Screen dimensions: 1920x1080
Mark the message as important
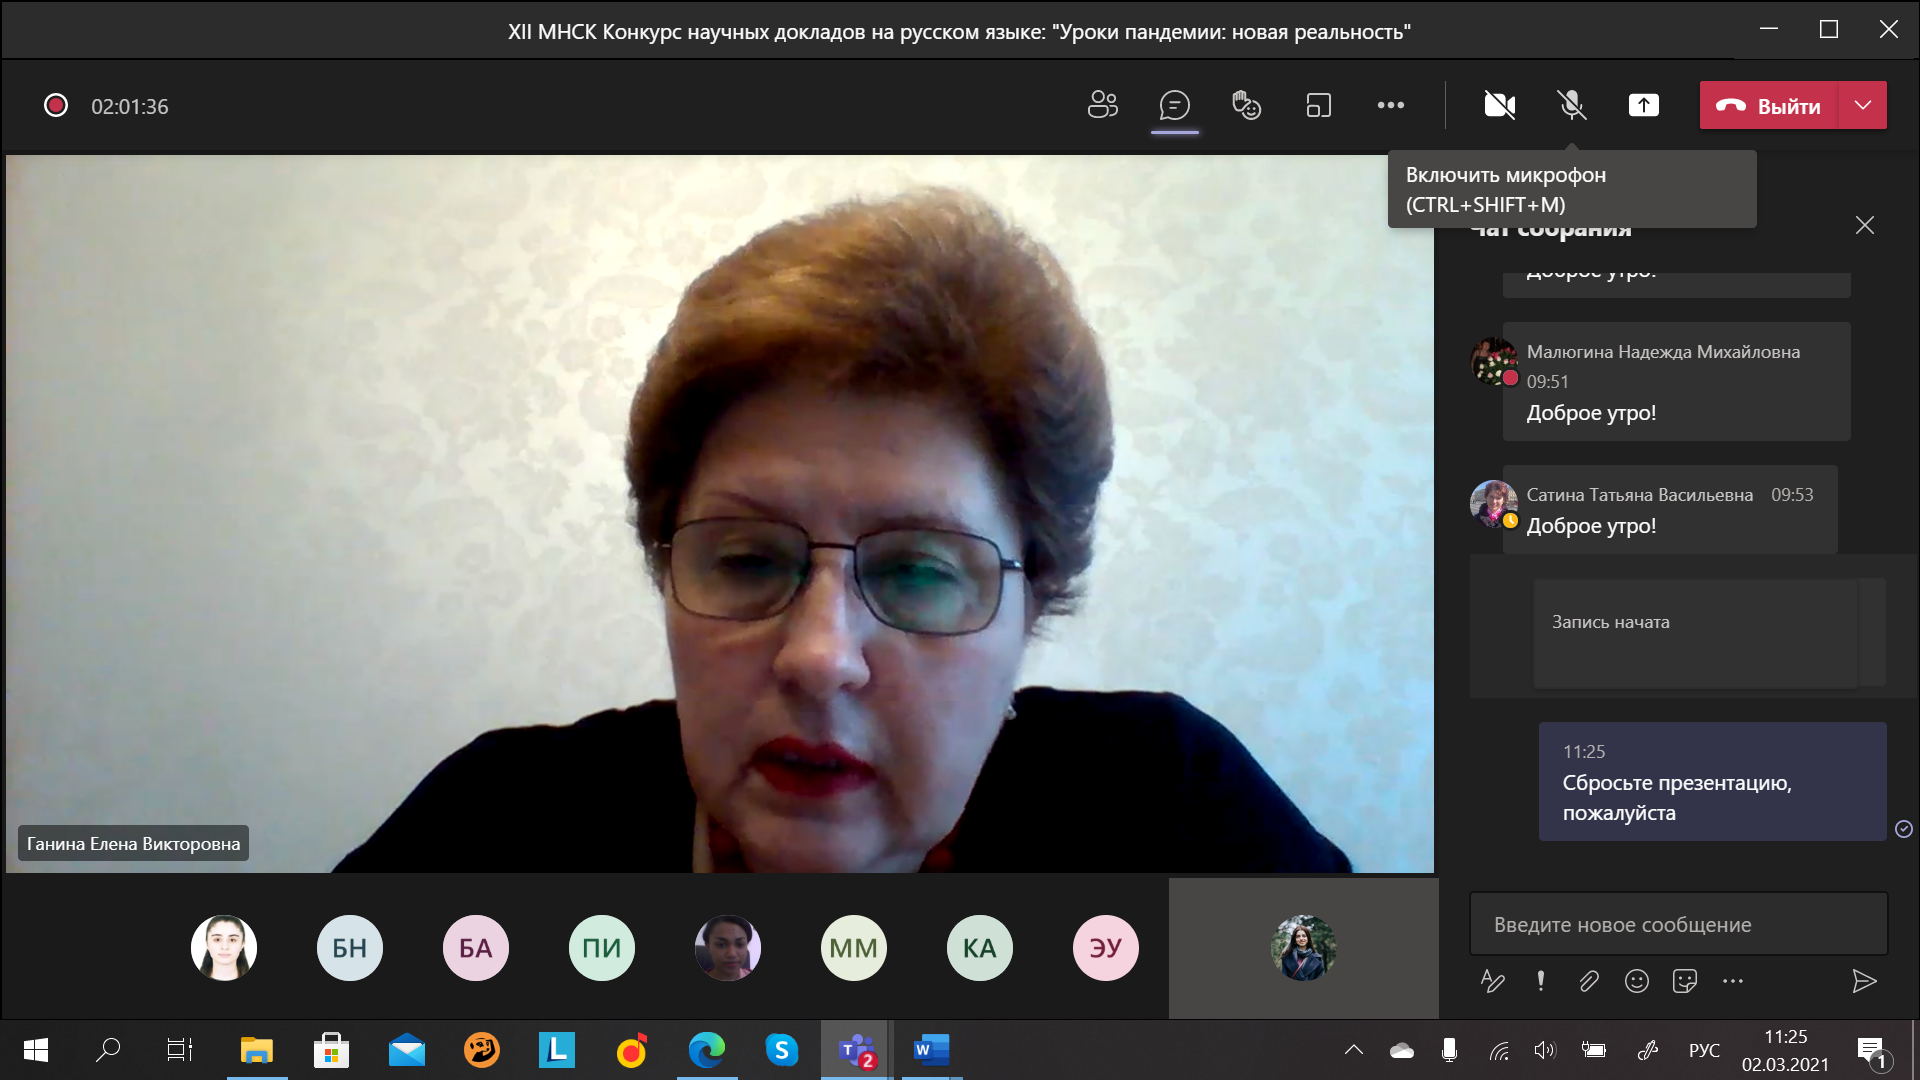[x=1541, y=981]
